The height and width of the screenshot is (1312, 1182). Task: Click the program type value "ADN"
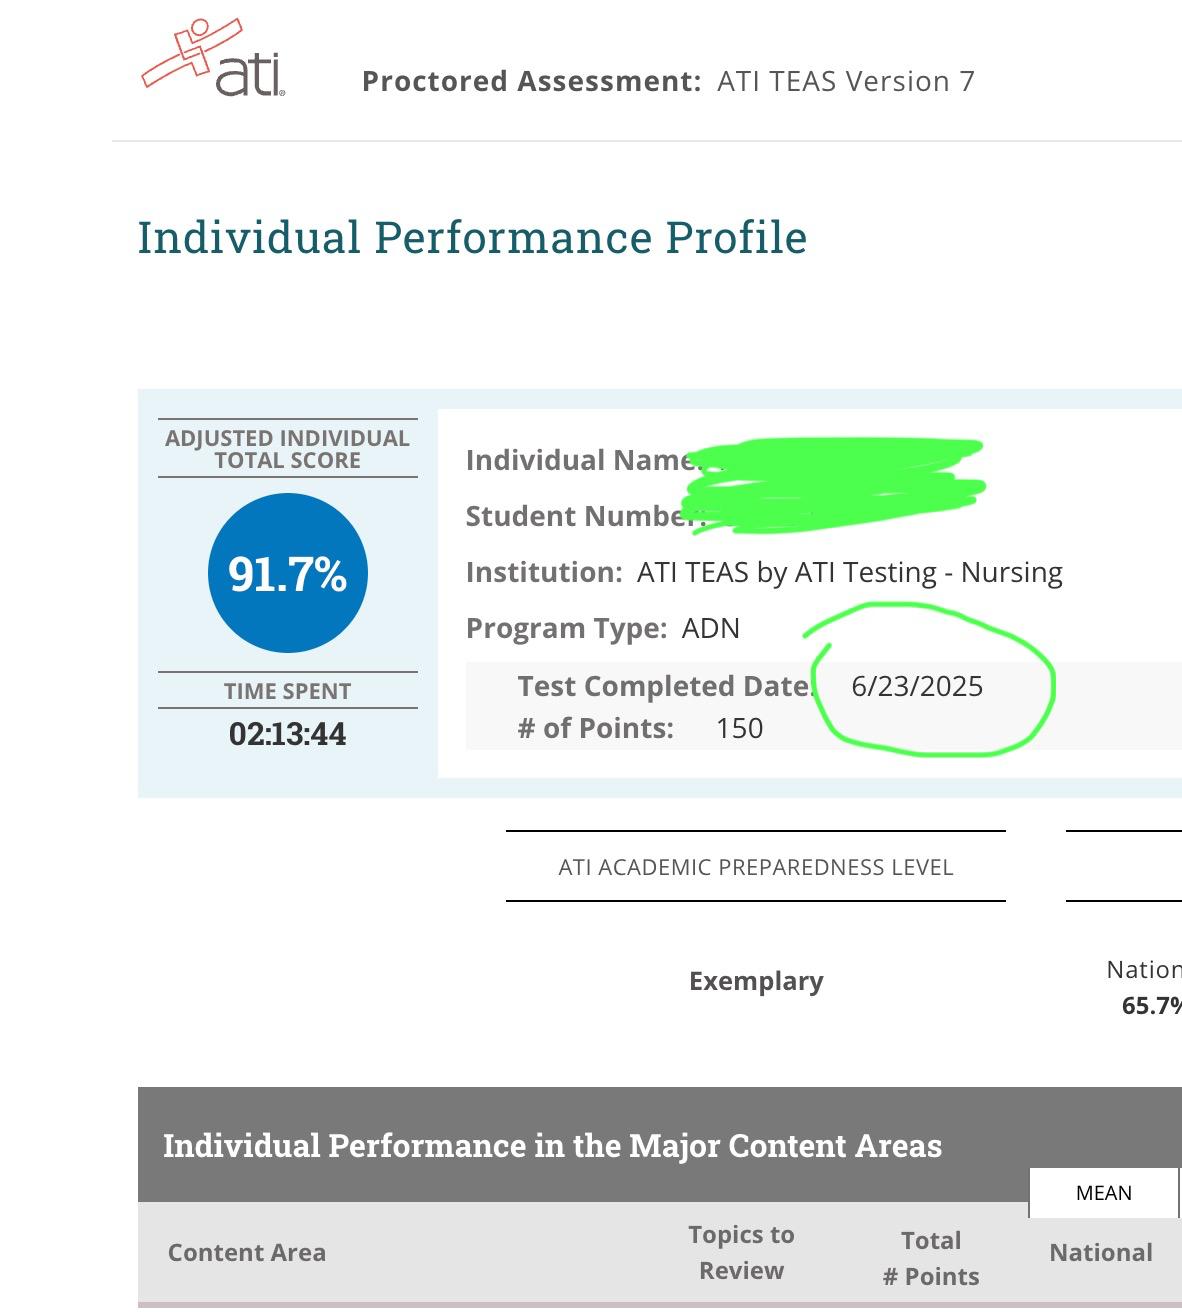(710, 629)
